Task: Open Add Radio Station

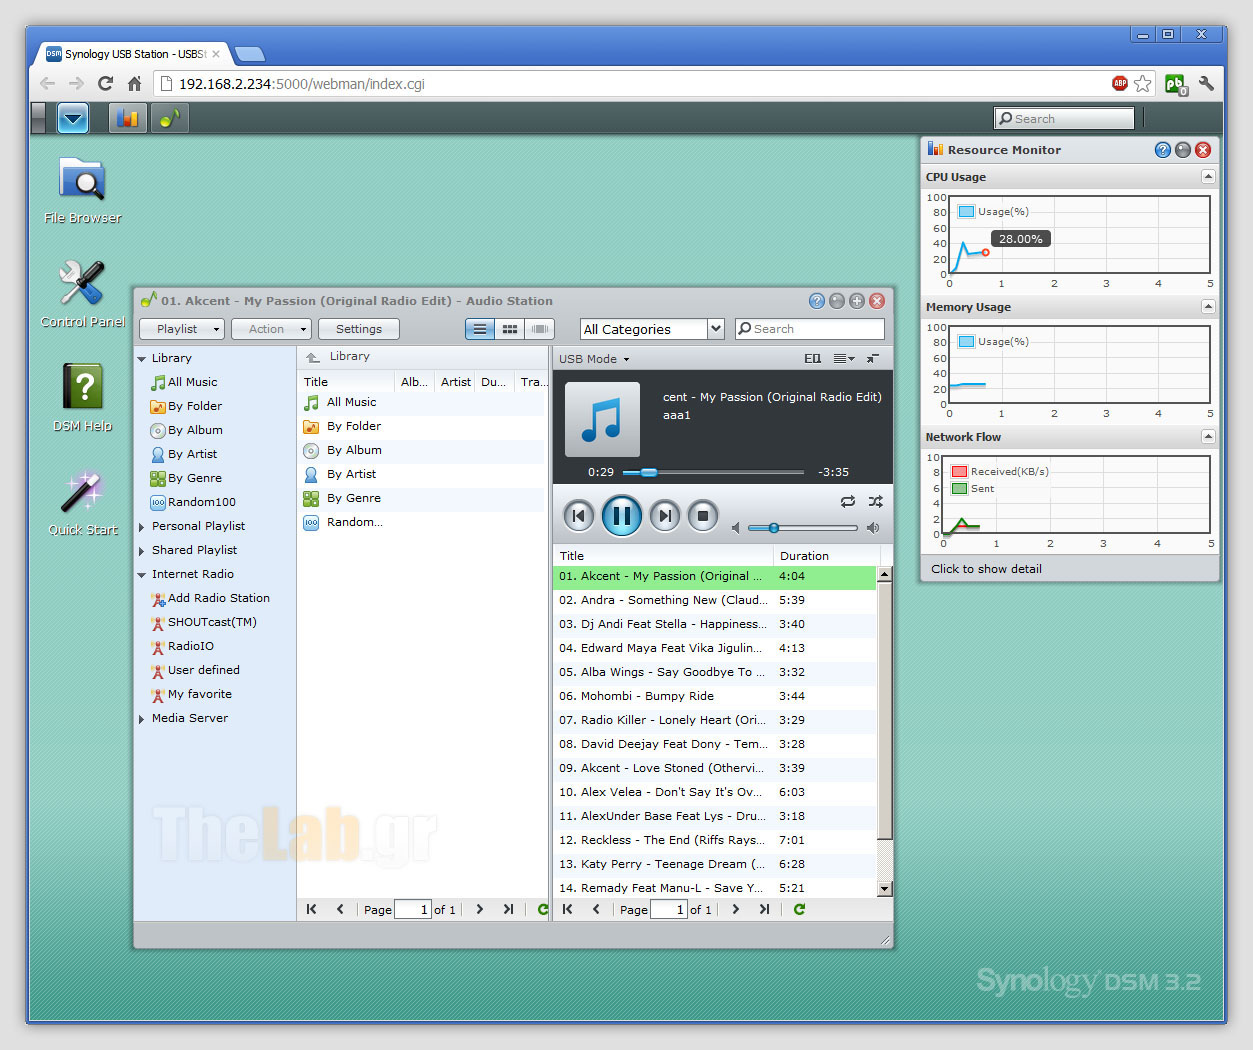Action: click(210, 598)
